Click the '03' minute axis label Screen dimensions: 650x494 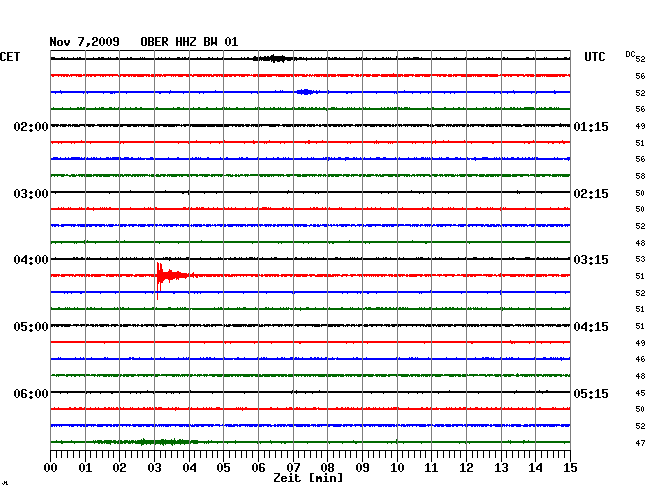tap(154, 467)
